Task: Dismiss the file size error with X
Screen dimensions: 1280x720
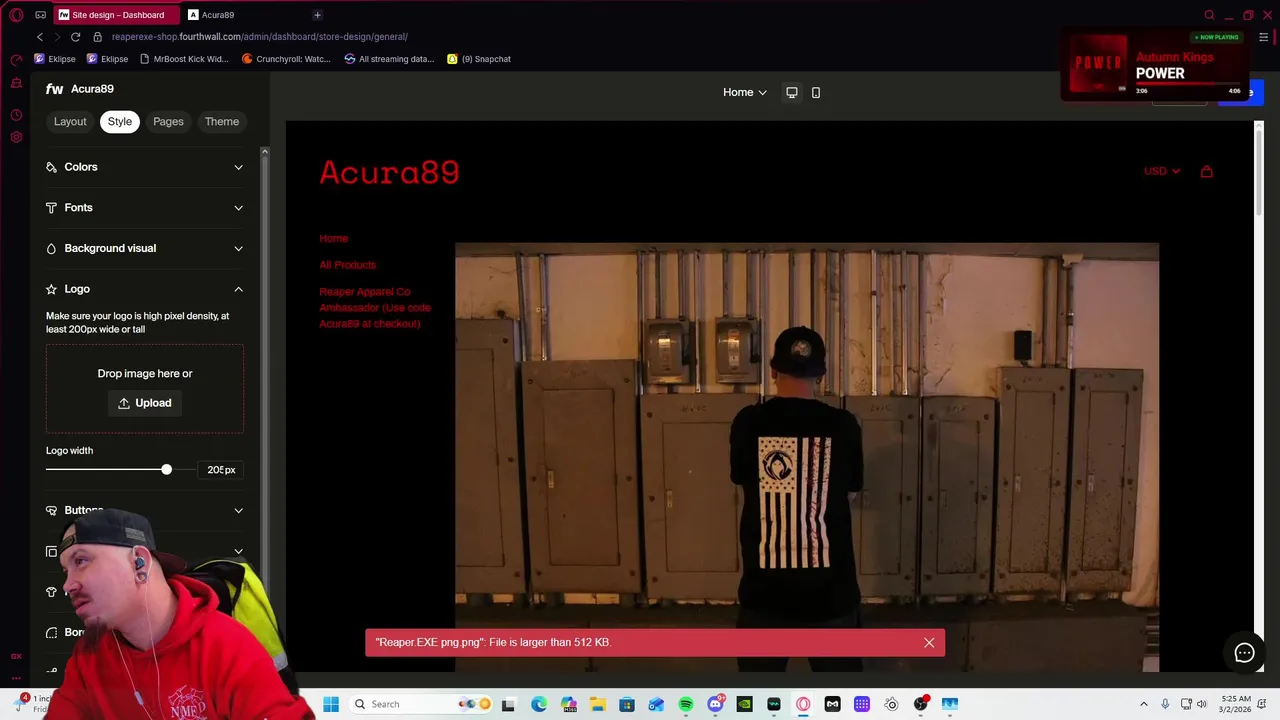Action: pyautogui.click(x=929, y=643)
